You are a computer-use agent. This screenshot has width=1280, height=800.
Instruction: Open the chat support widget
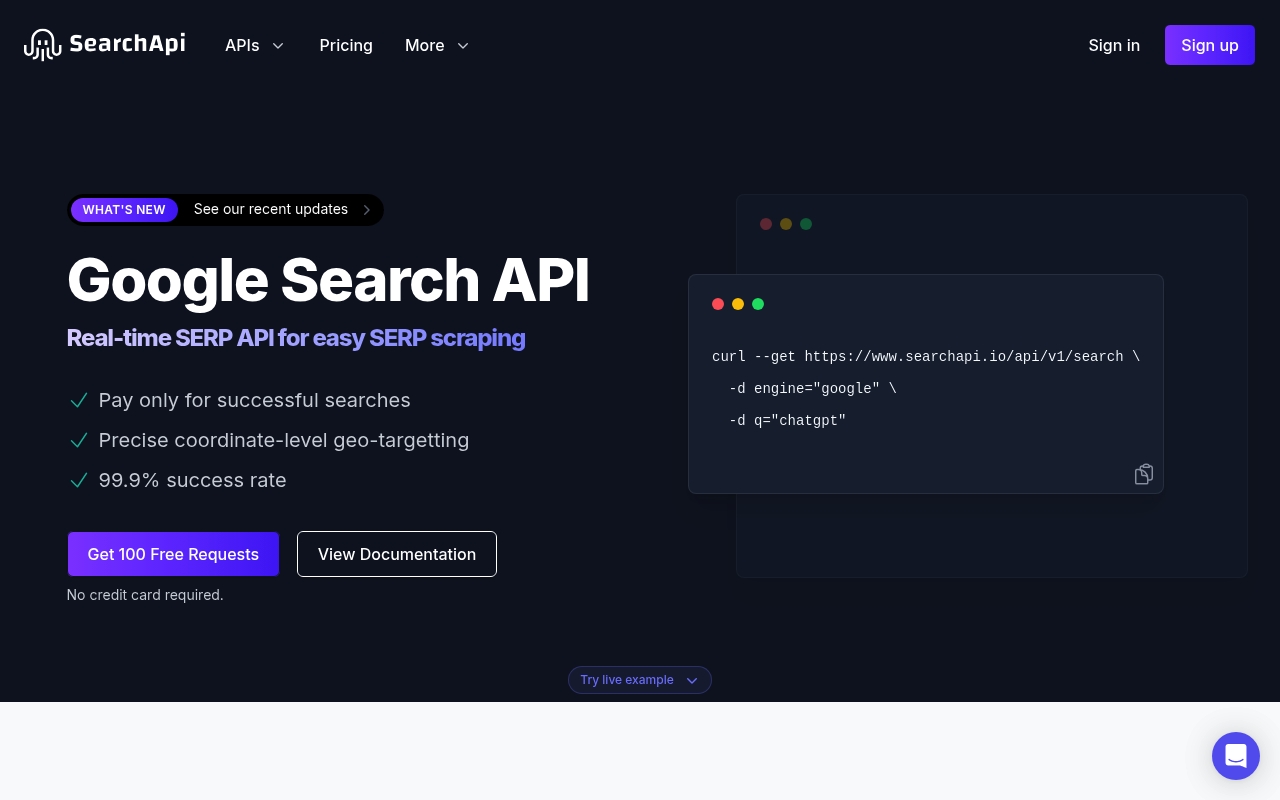click(1236, 756)
